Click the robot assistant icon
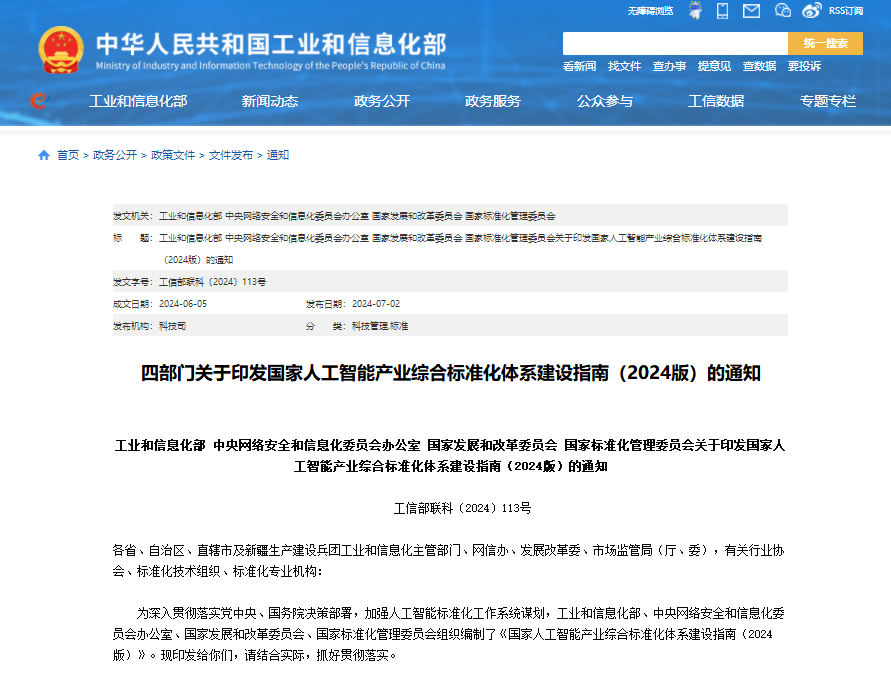891x679 pixels. 695,10
